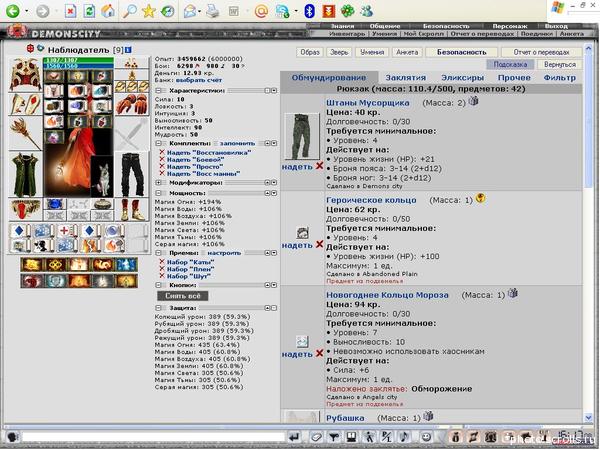
Task: Click the equipped green armor vest slot
Action: pos(25,174)
